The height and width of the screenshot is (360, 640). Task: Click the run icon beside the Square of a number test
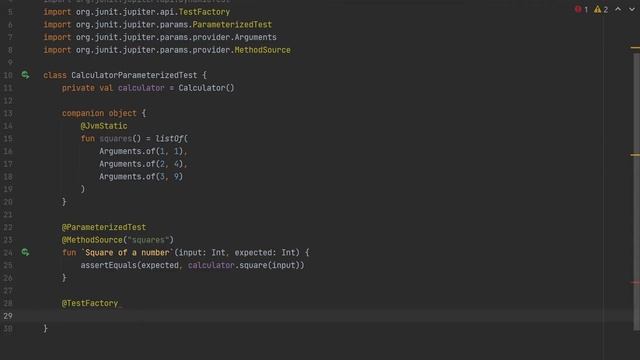click(x=25, y=252)
